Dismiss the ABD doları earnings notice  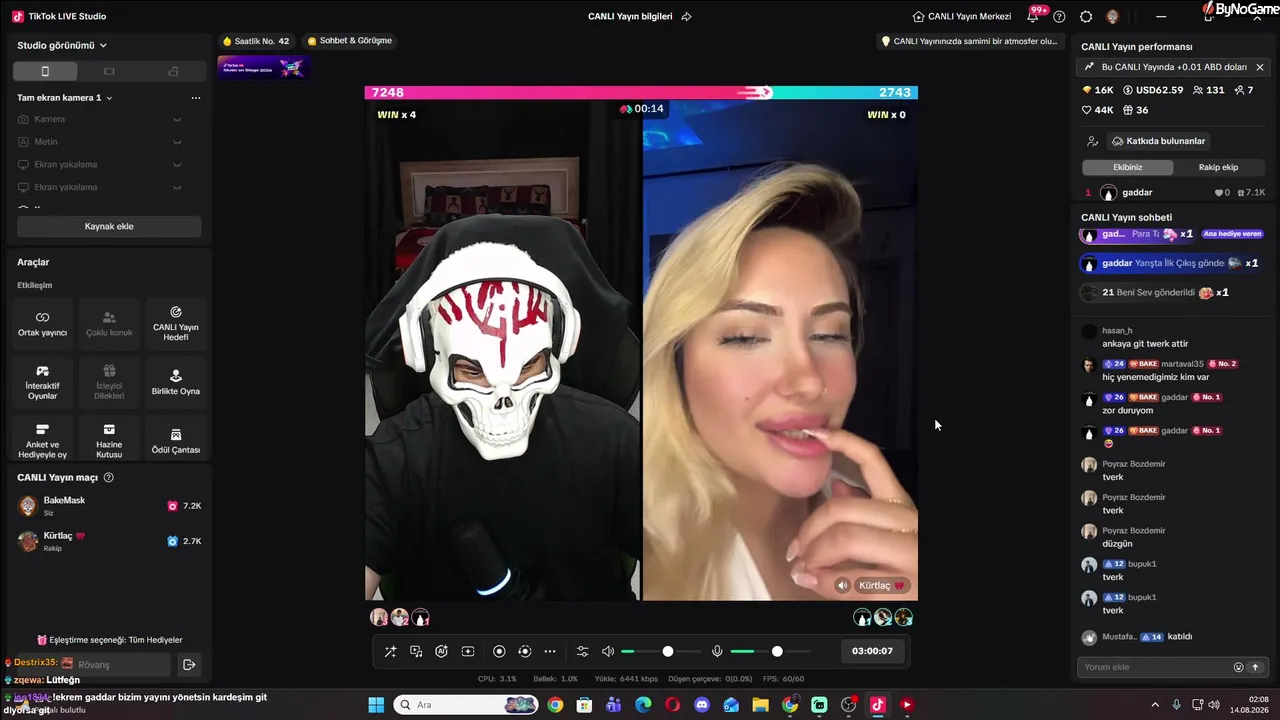pyautogui.click(x=1260, y=67)
